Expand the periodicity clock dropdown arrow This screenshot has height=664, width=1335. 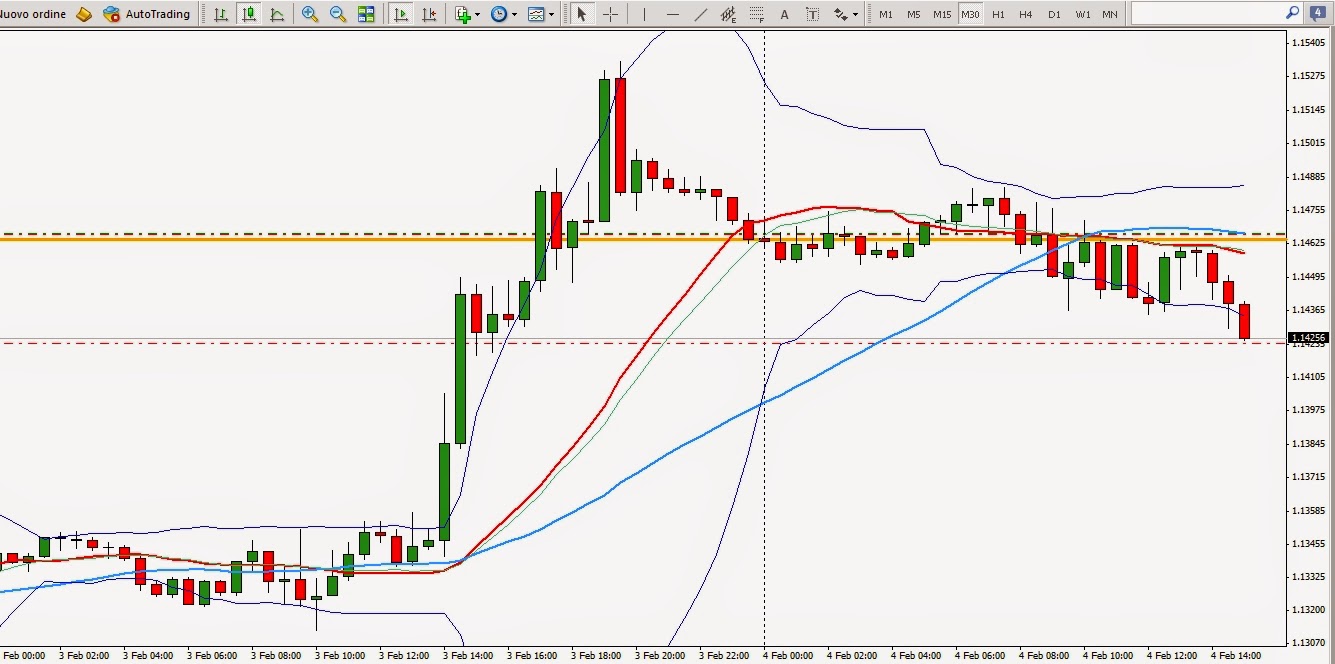point(514,15)
